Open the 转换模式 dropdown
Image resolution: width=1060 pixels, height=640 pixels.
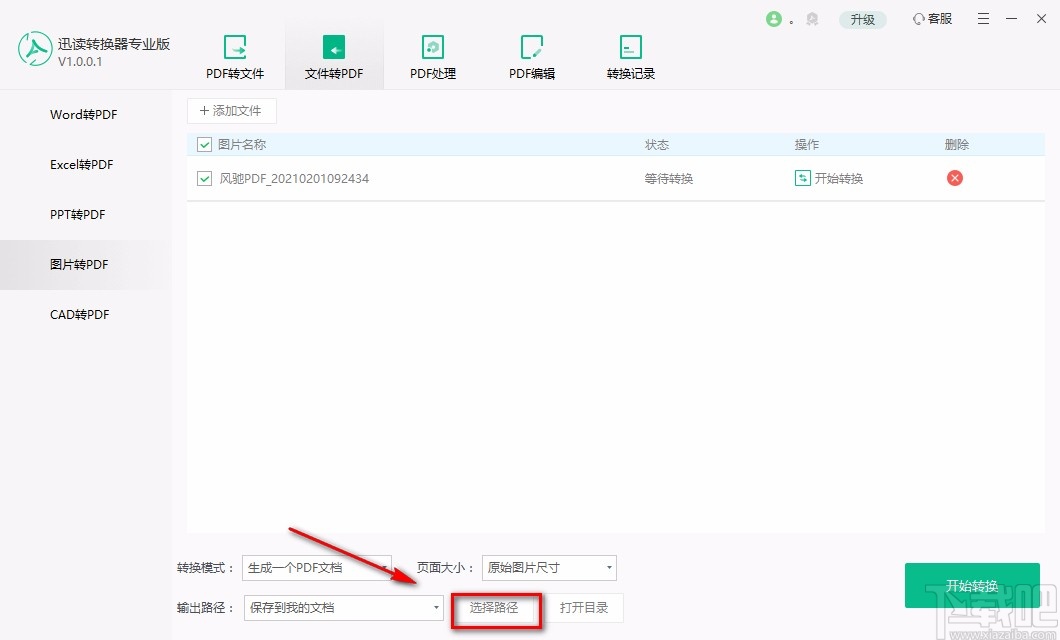317,567
